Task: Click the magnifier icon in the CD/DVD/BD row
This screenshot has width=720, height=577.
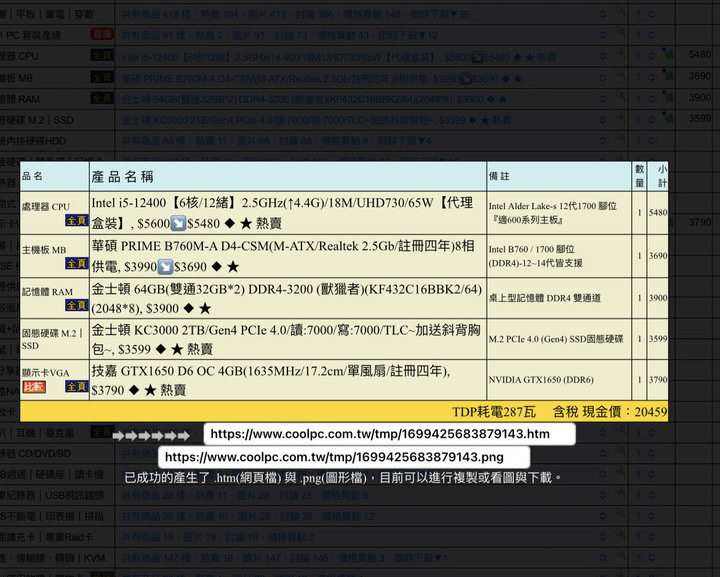Action: click(620, 451)
